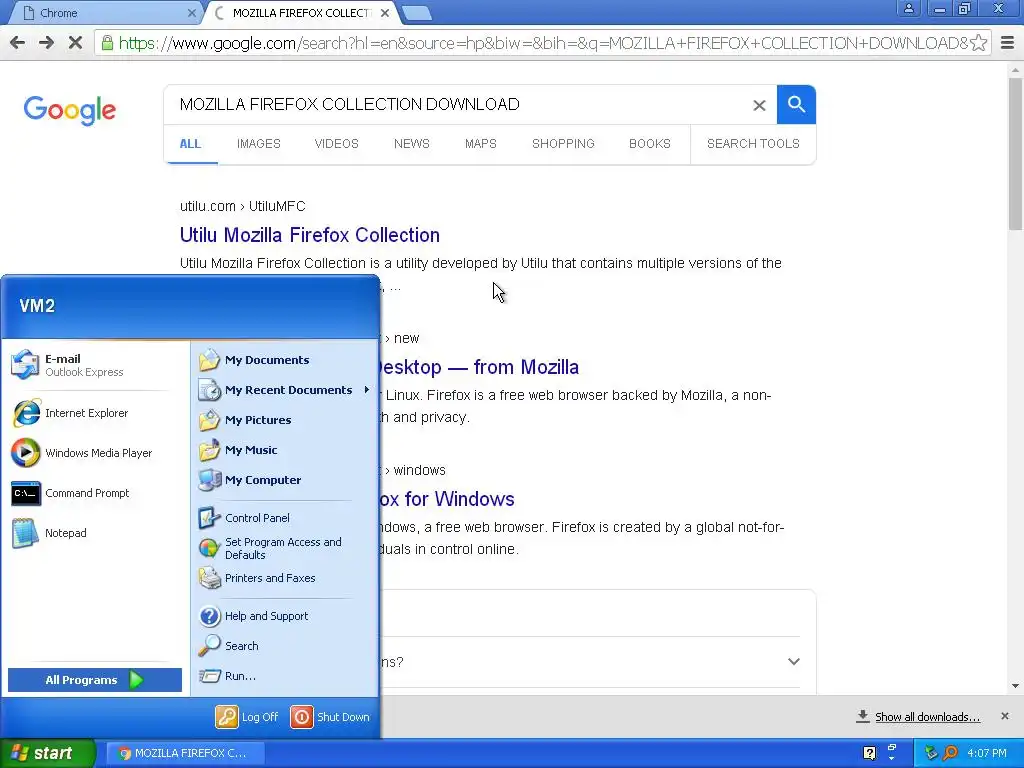Click the page vertical scrollbar thumb

[x=1016, y=153]
